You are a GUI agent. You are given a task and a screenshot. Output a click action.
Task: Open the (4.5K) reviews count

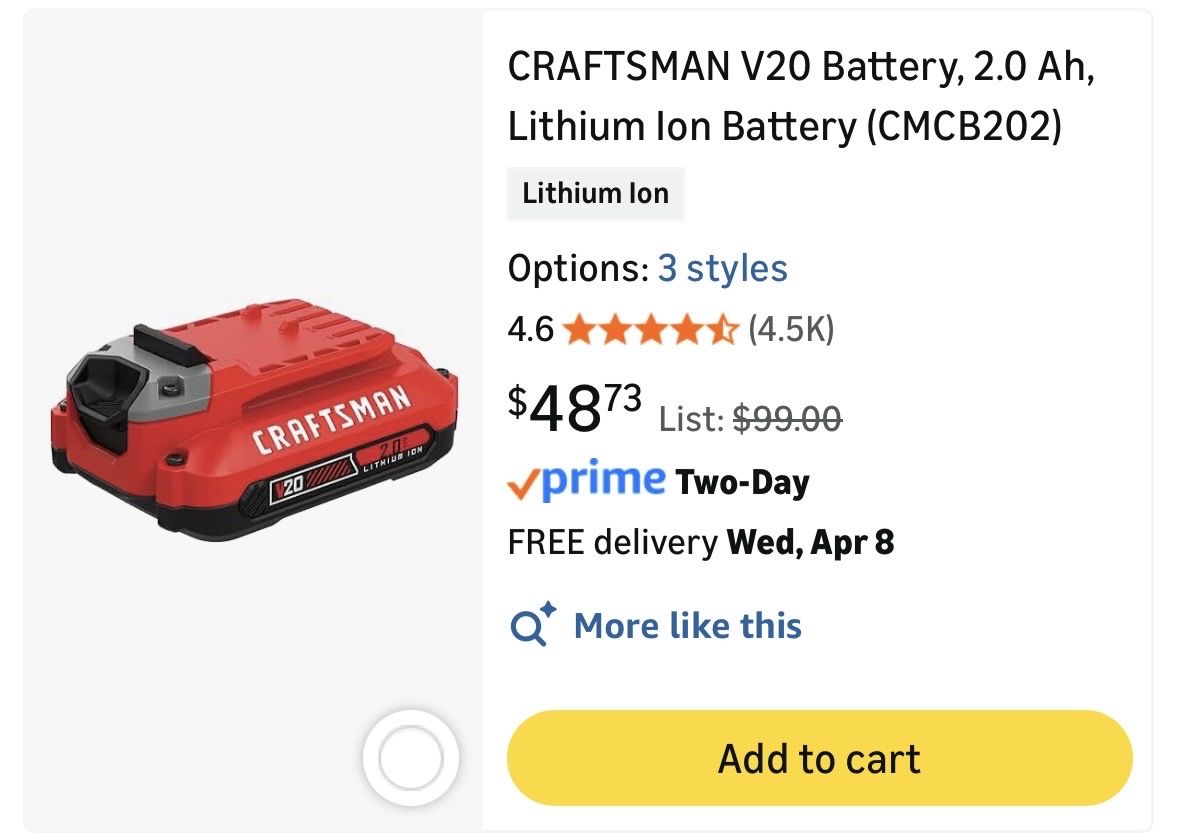791,329
